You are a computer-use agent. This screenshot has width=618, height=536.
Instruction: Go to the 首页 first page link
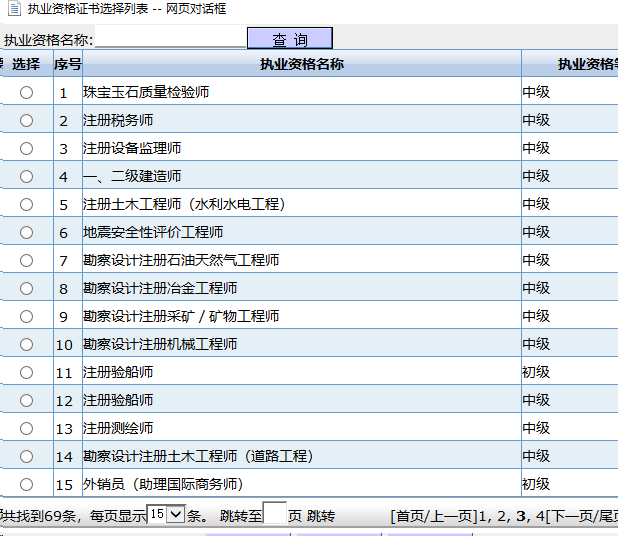(x=408, y=516)
